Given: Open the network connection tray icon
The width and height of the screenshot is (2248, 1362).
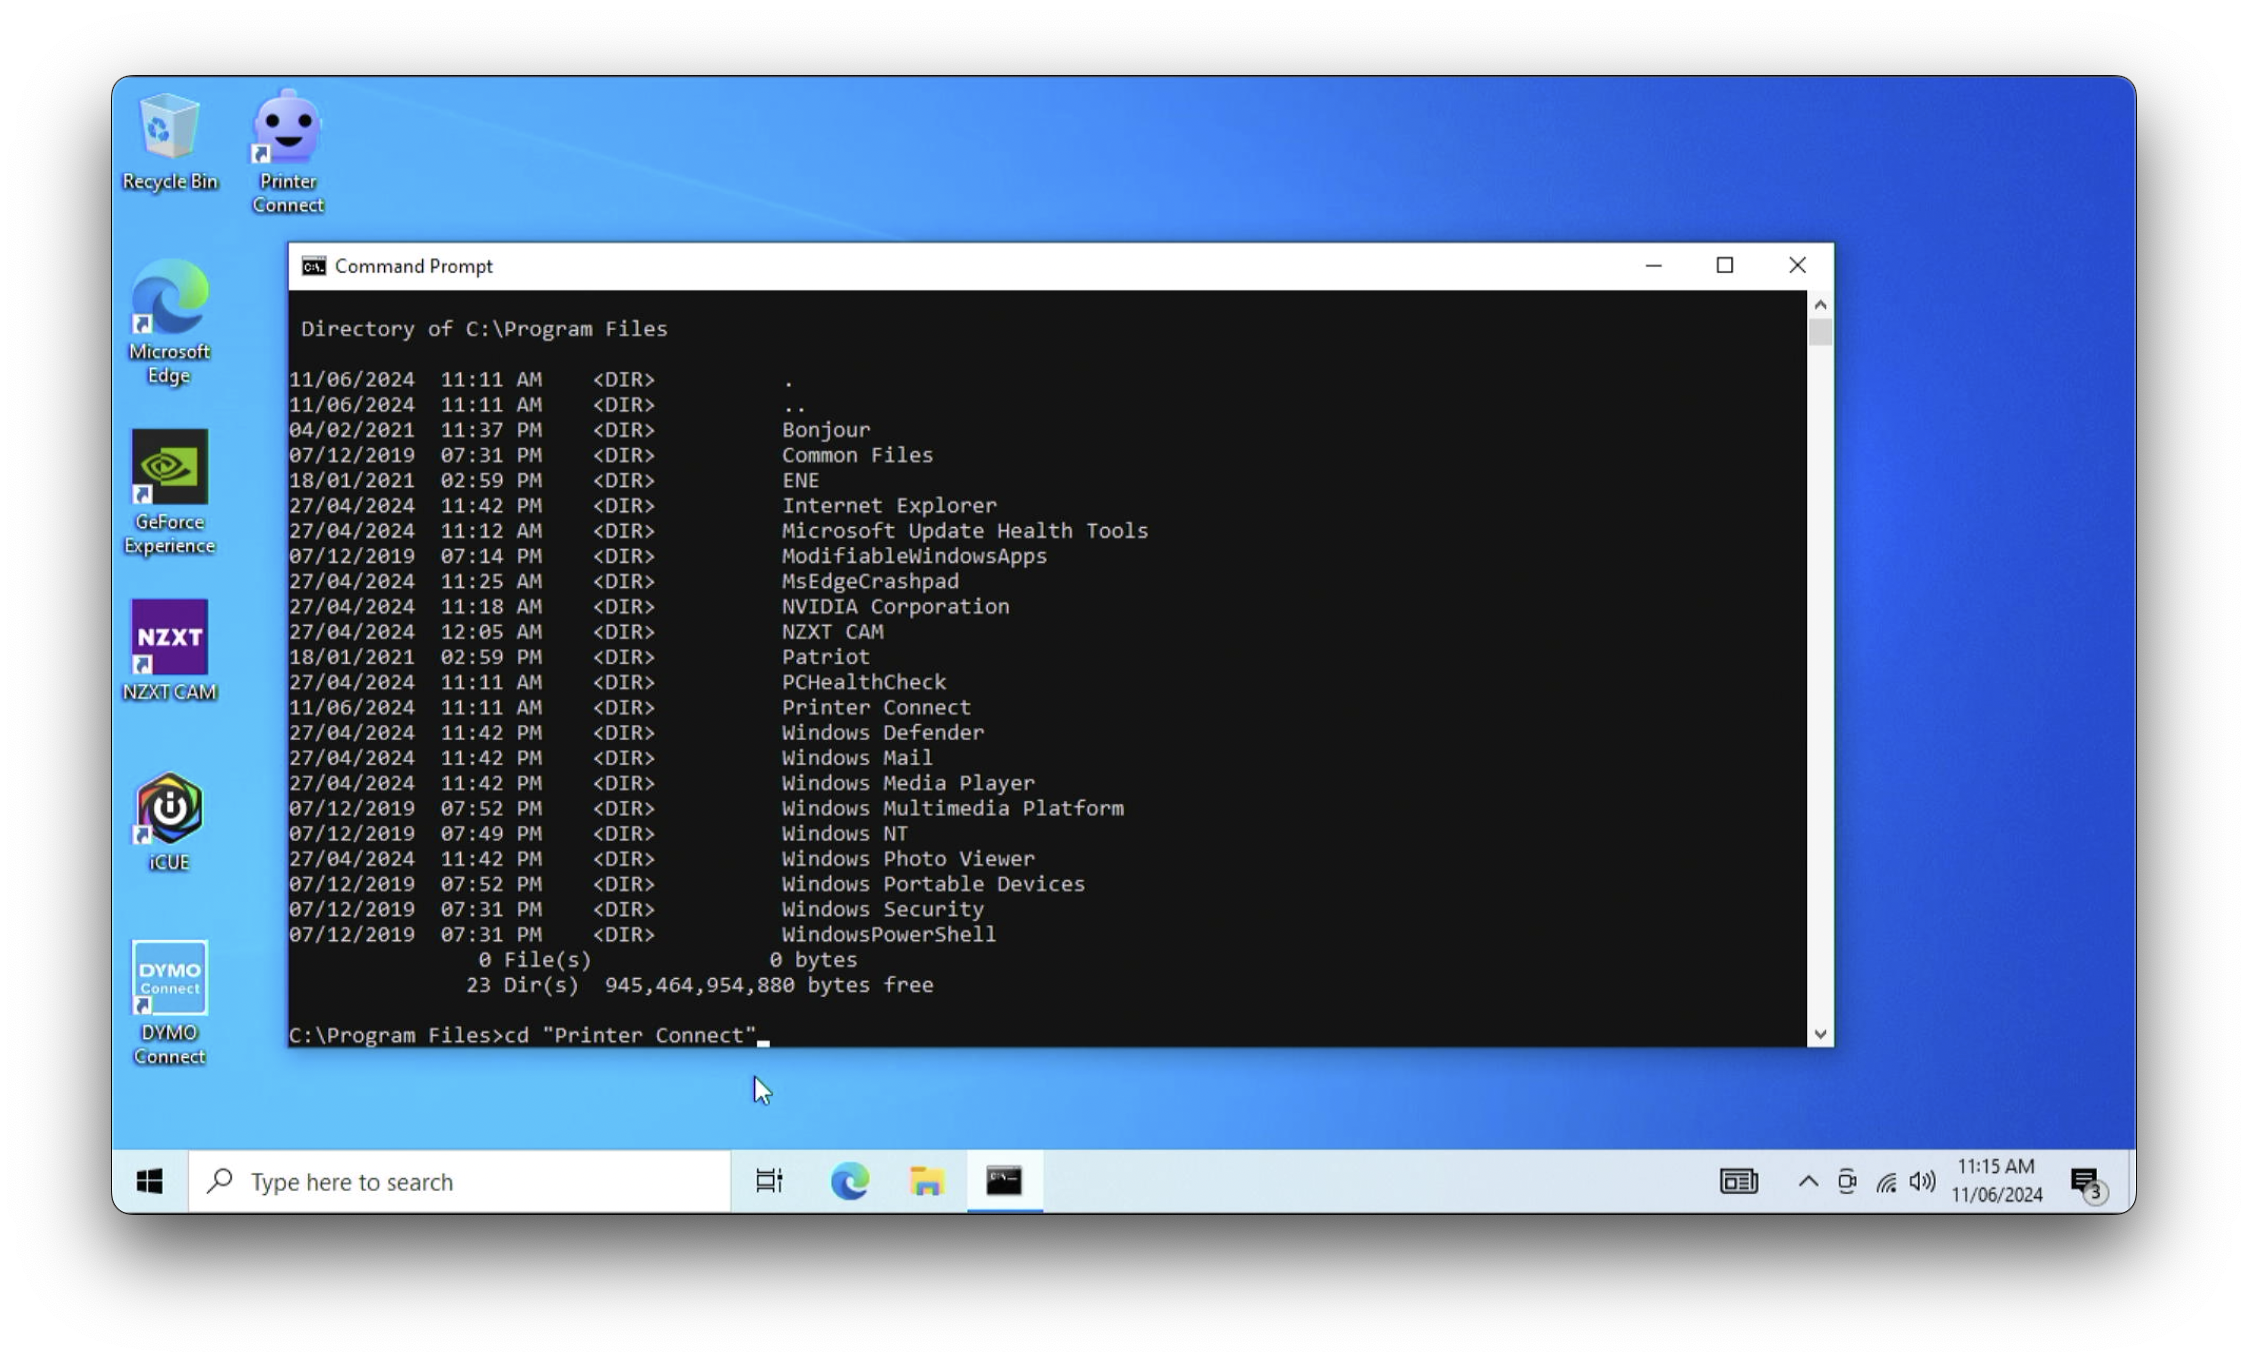Looking at the screenshot, I should [x=1886, y=1183].
